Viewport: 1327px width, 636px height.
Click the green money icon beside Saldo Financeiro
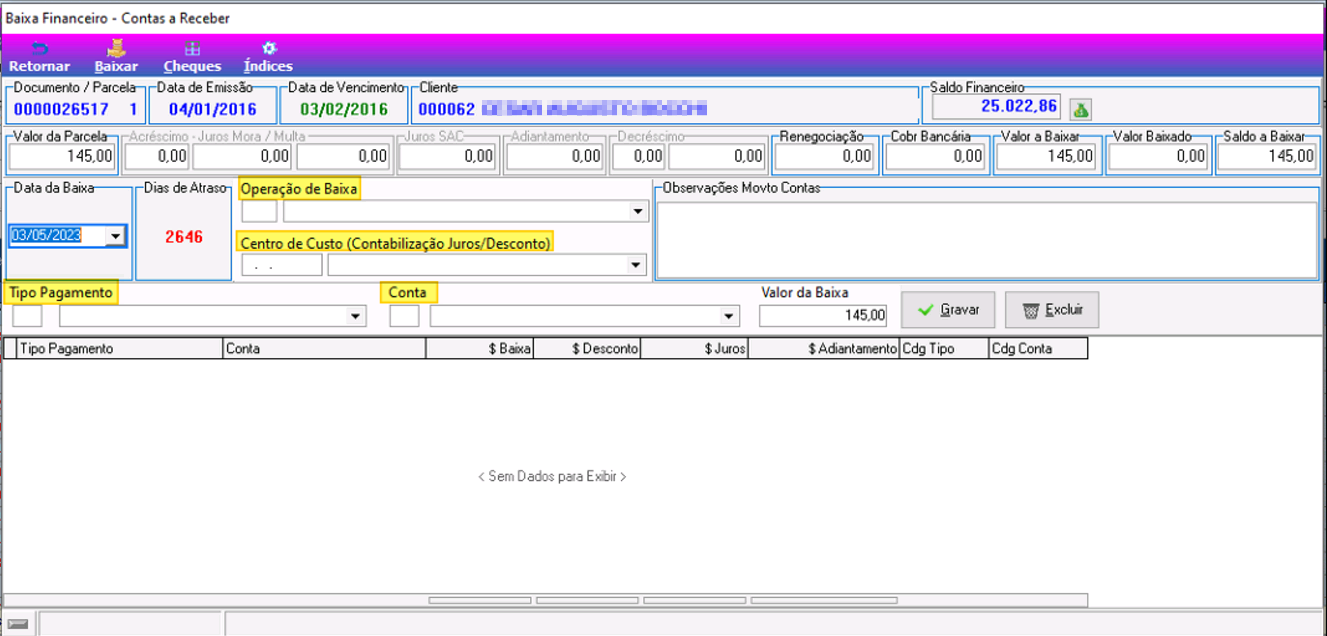click(x=1080, y=109)
